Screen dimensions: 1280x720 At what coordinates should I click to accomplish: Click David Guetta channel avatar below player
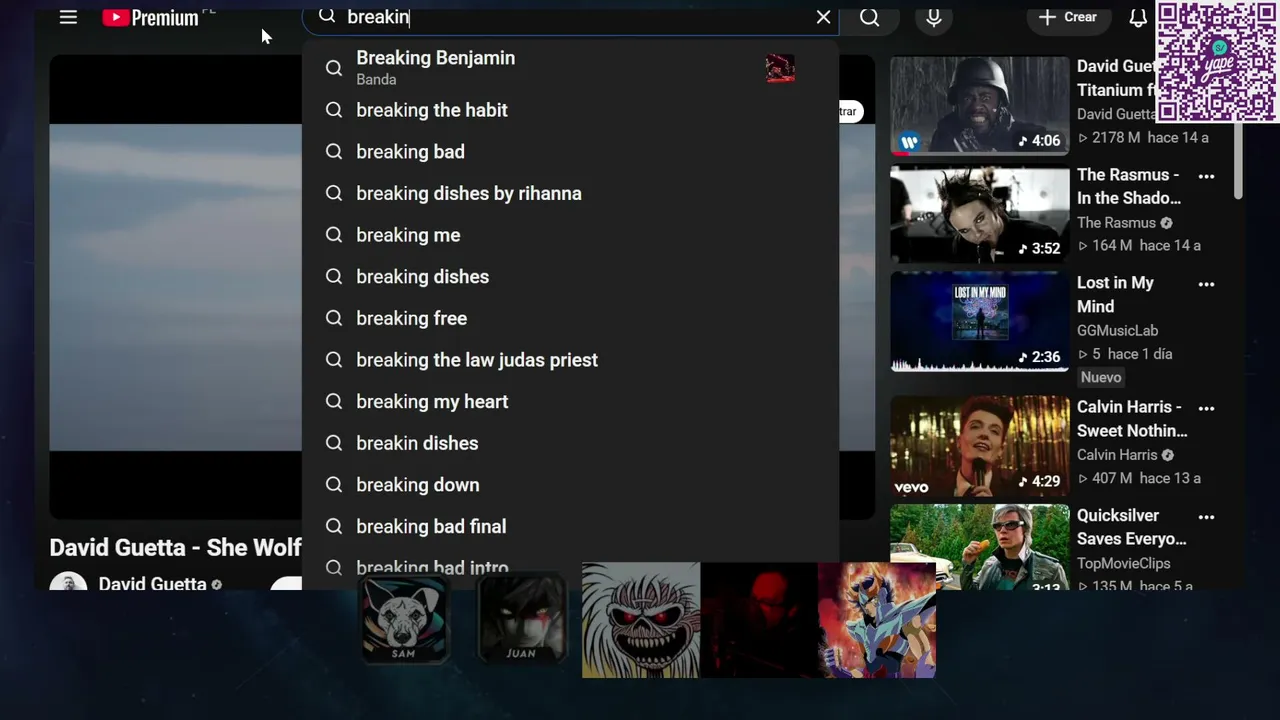click(x=68, y=581)
